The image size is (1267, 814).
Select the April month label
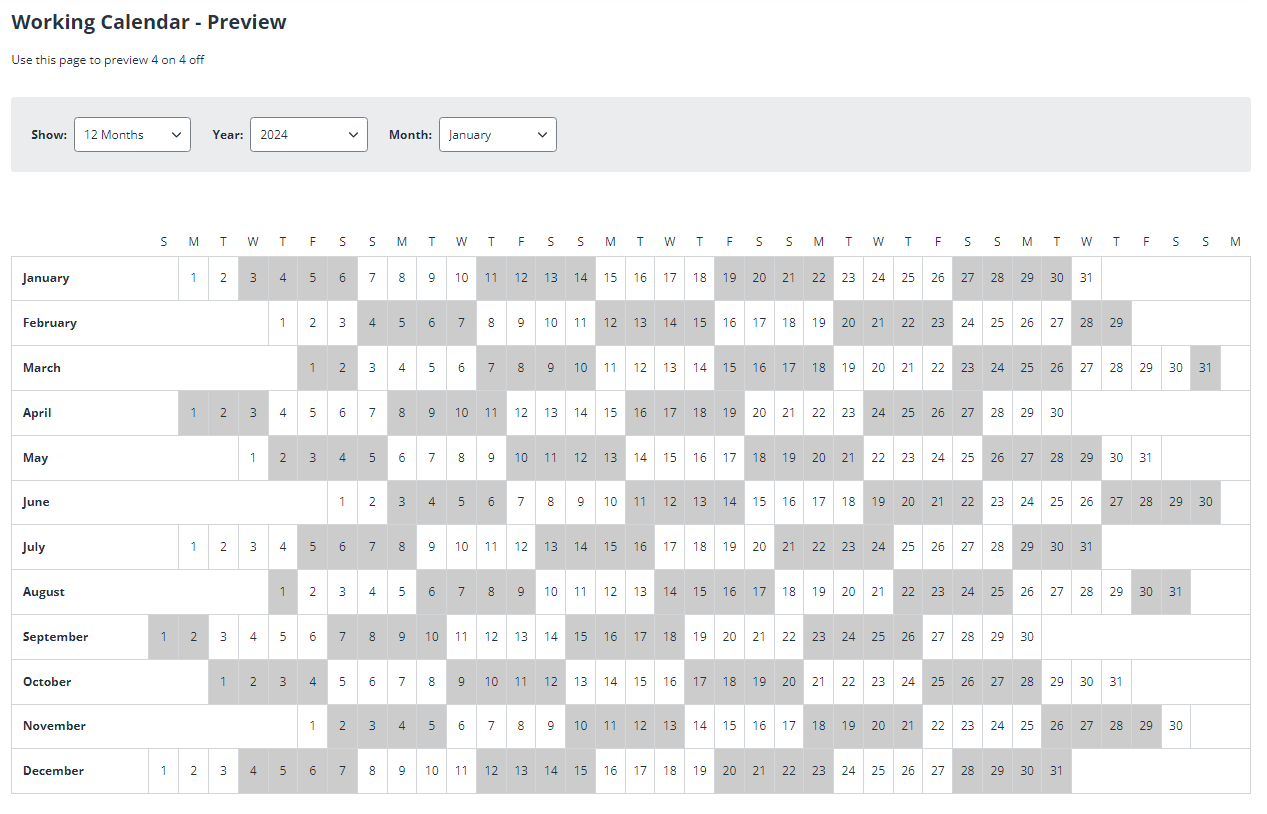(36, 412)
